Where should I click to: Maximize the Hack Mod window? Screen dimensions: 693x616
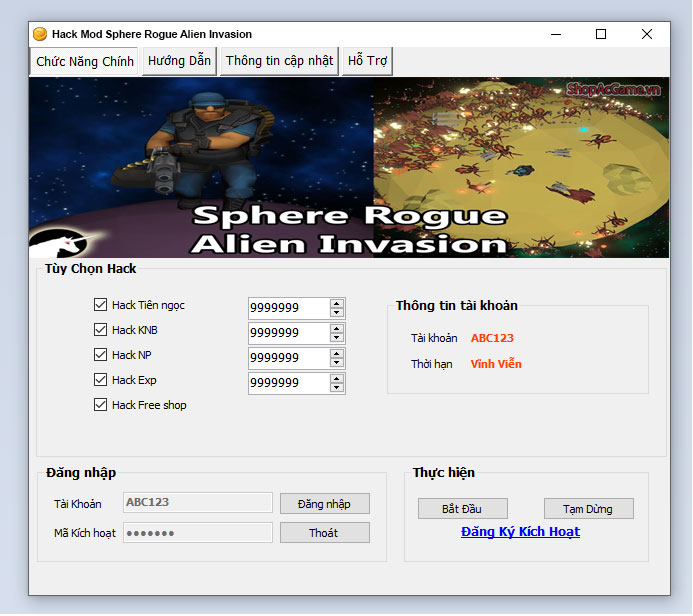601,34
